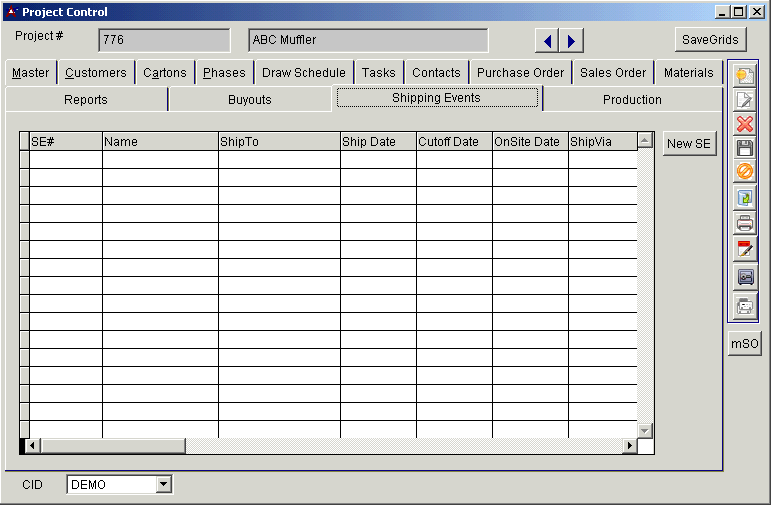This screenshot has width=771, height=505.
Task: Click the notepad with red pencil icon
Action: tap(744, 249)
